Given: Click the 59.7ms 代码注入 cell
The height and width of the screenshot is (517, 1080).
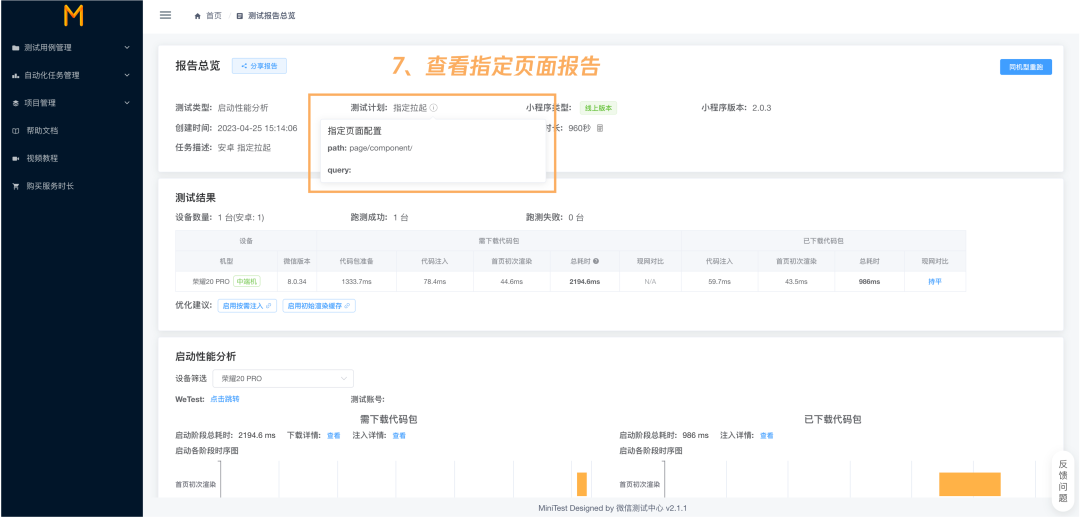Looking at the screenshot, I should (x=719, y=282).
